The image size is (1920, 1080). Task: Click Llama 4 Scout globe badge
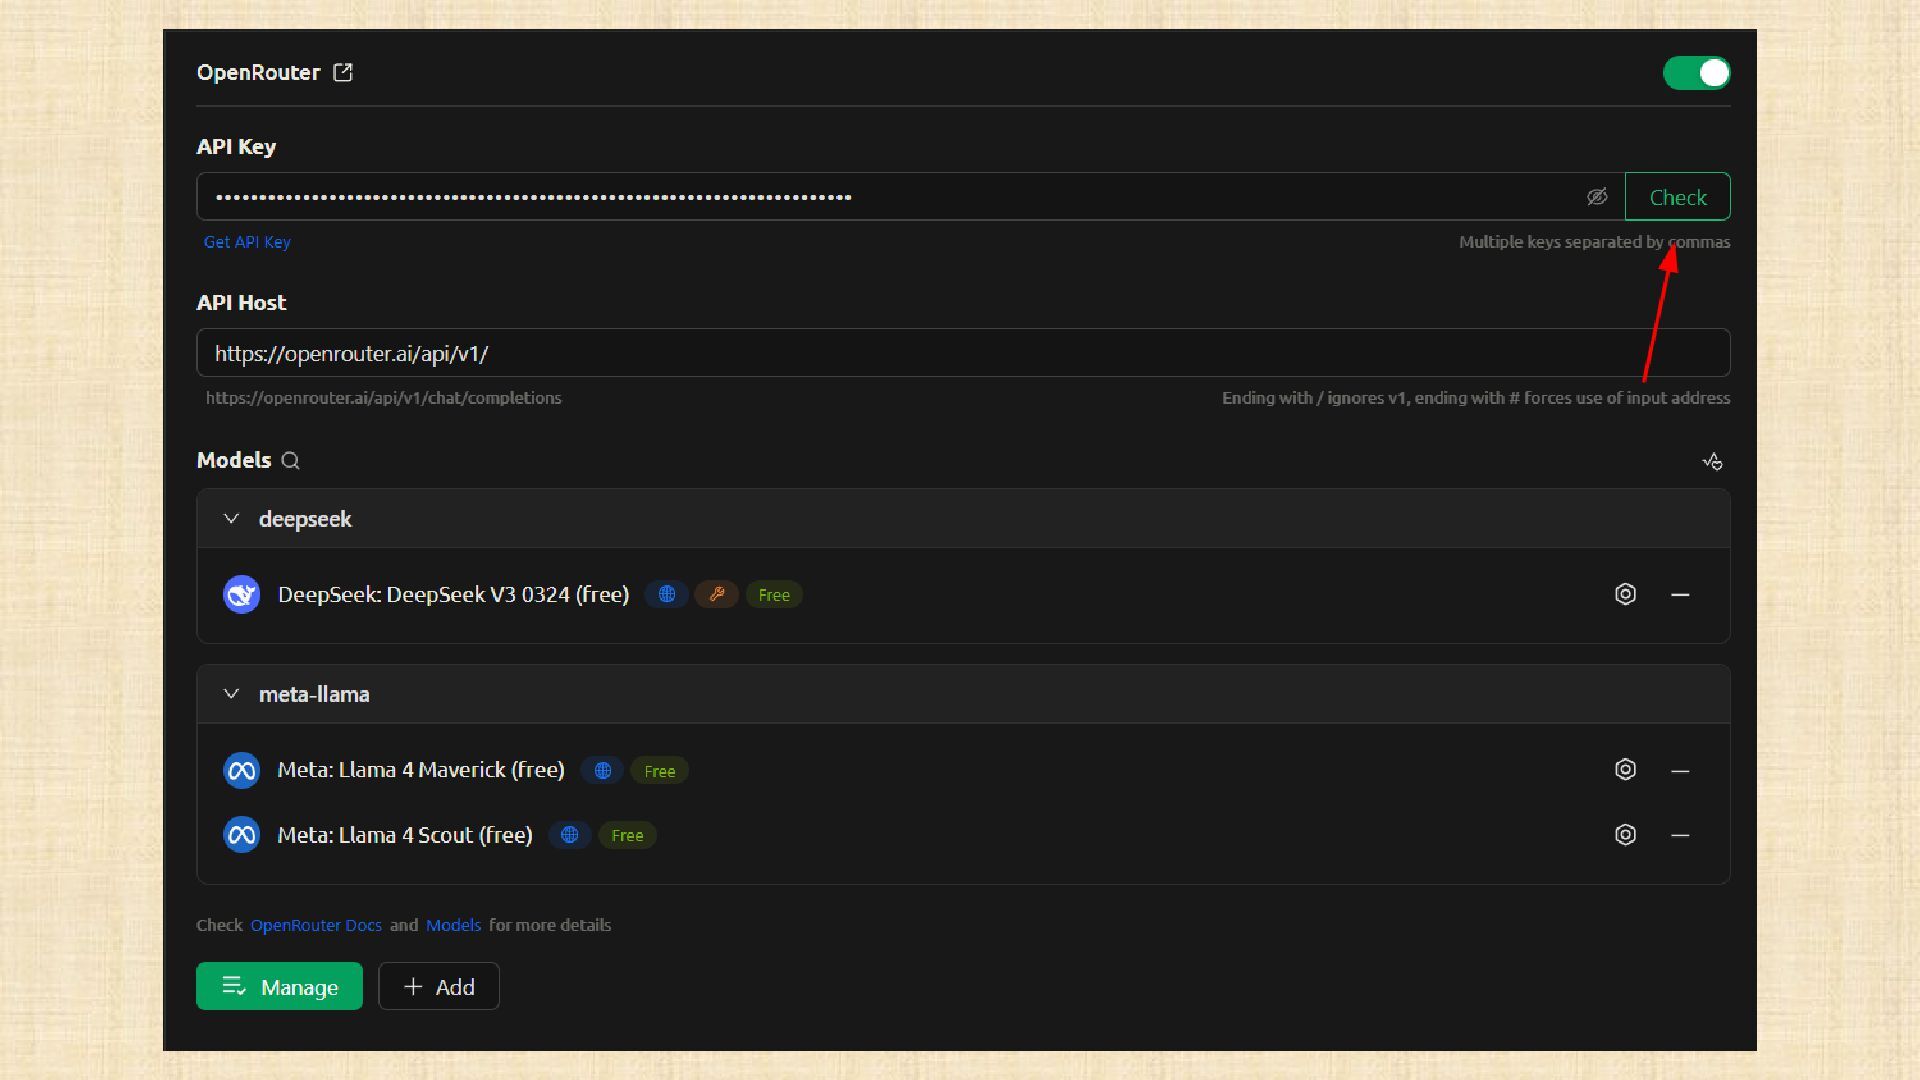[569, 835]
